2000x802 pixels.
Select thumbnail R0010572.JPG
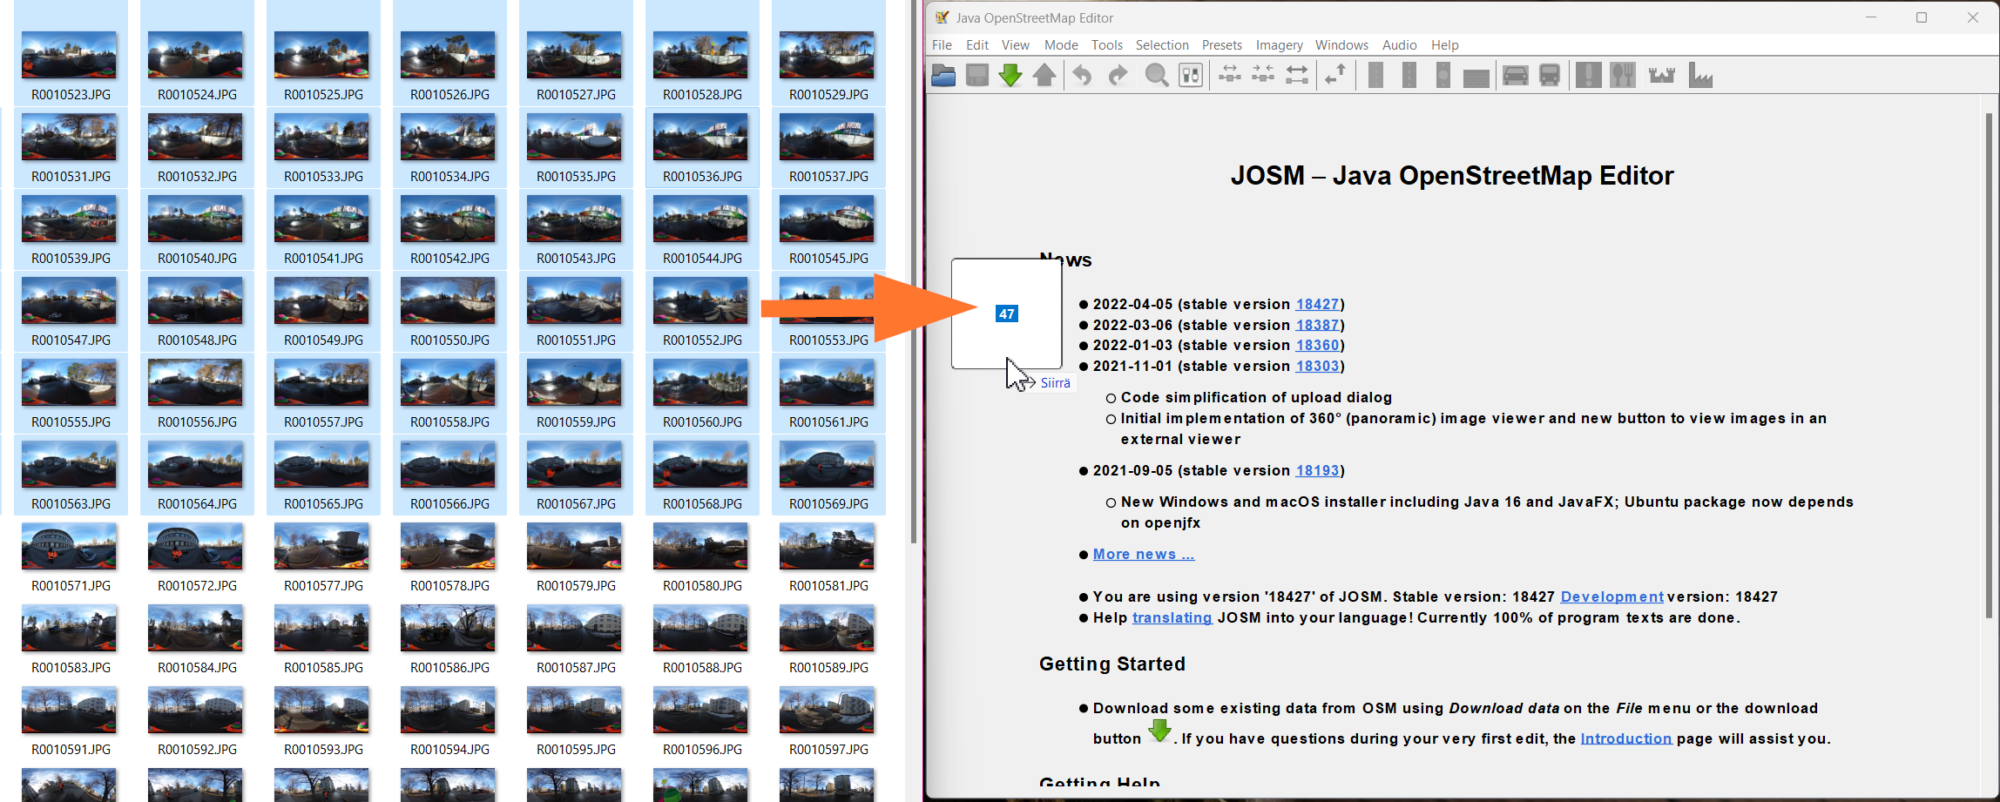195,547
